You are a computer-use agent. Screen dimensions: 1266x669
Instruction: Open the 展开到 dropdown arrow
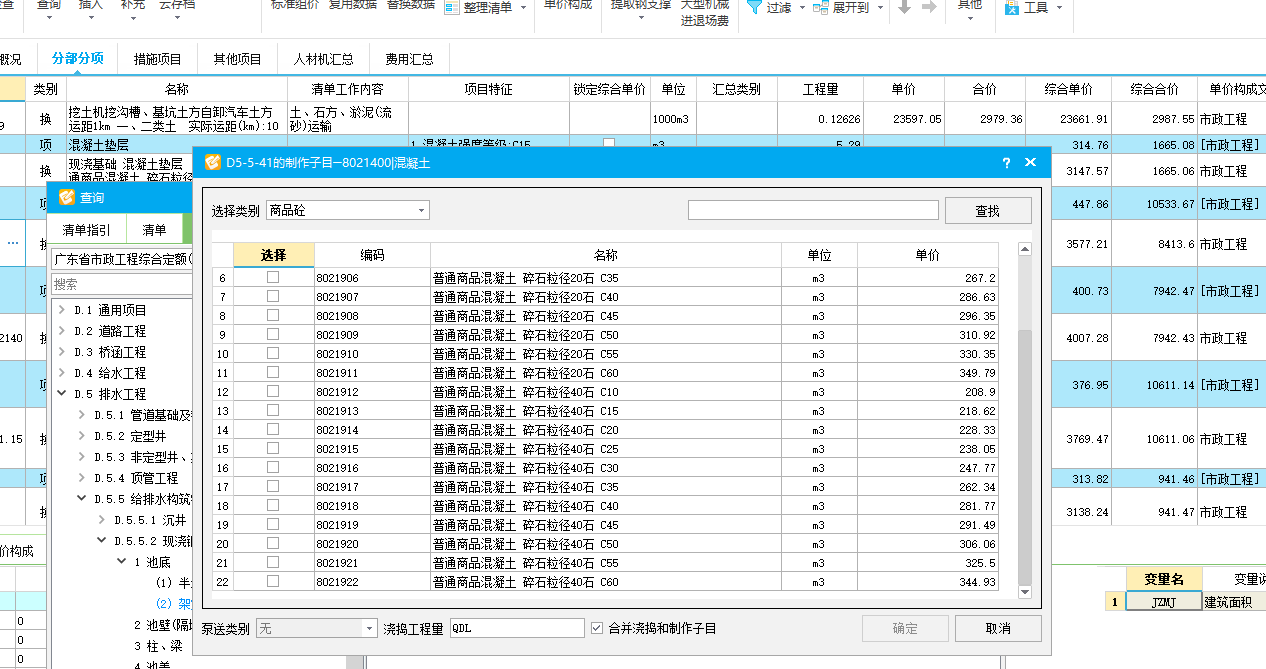[879, 8]
